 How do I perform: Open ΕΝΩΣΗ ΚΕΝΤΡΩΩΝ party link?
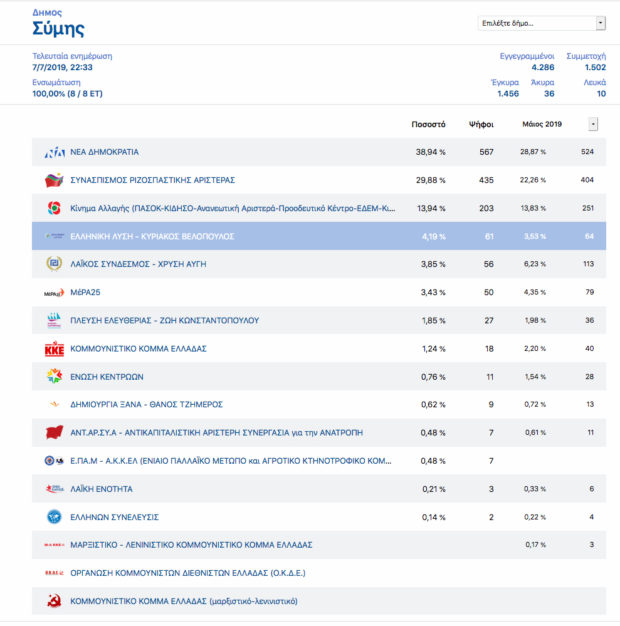tap(107, 376)
